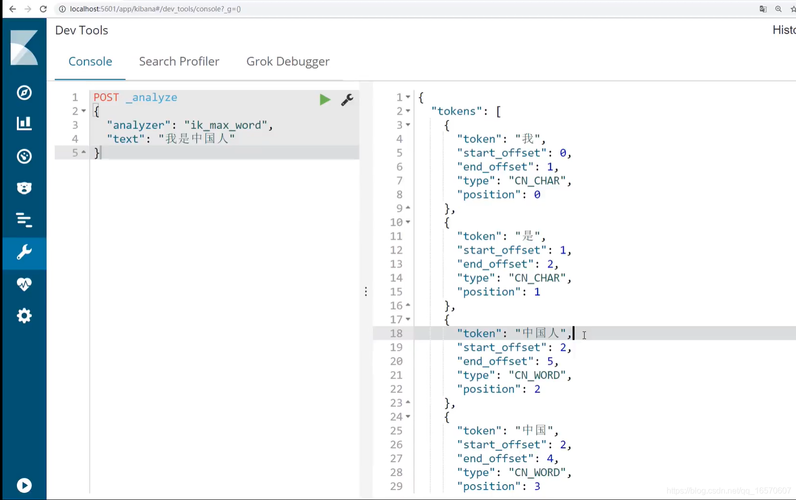The width and height of the screenshot is (796, 500).
Task: Open Monitoring heartbeat icon
Action: click(x=24, y=284)
